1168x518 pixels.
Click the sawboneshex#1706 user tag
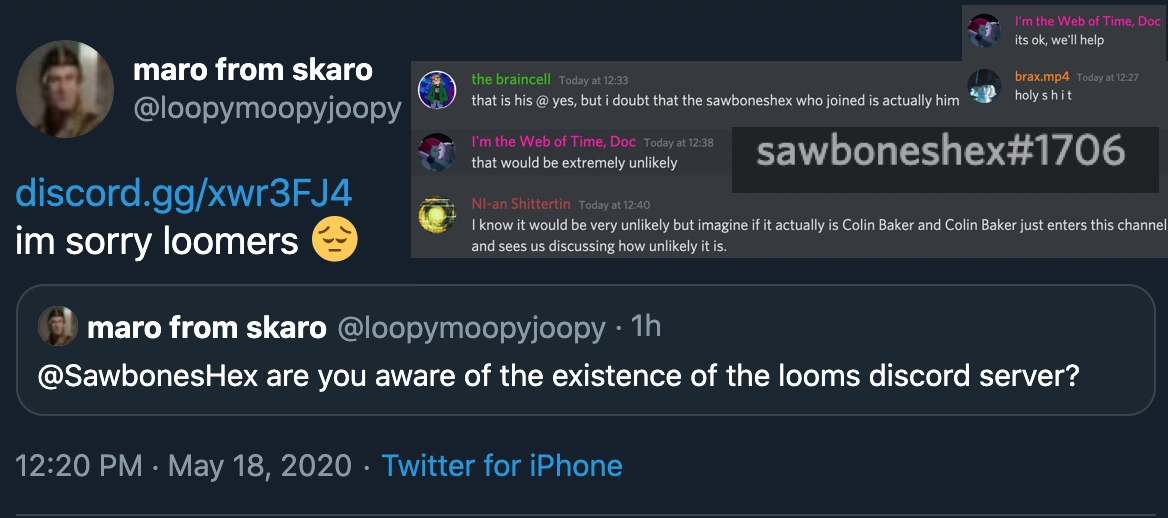pyautogui.click(x=941, y=152)
